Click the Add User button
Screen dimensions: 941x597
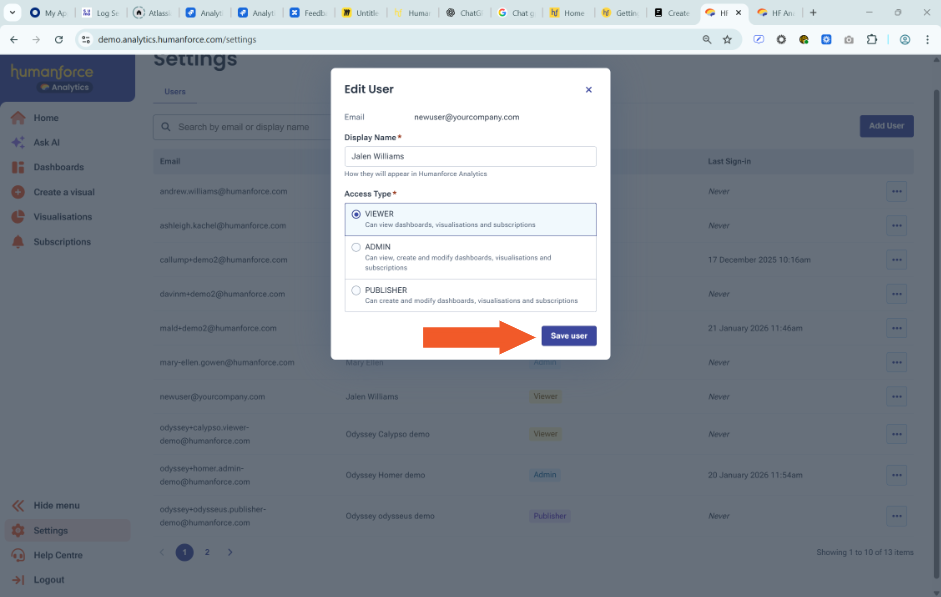pos(886,126)
